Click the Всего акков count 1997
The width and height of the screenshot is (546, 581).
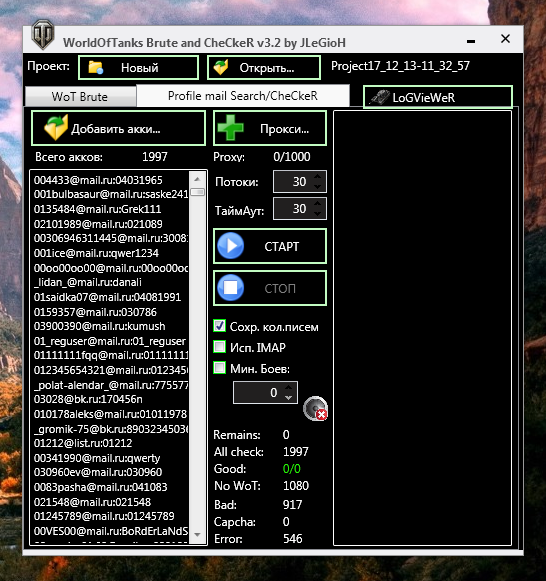154,157
